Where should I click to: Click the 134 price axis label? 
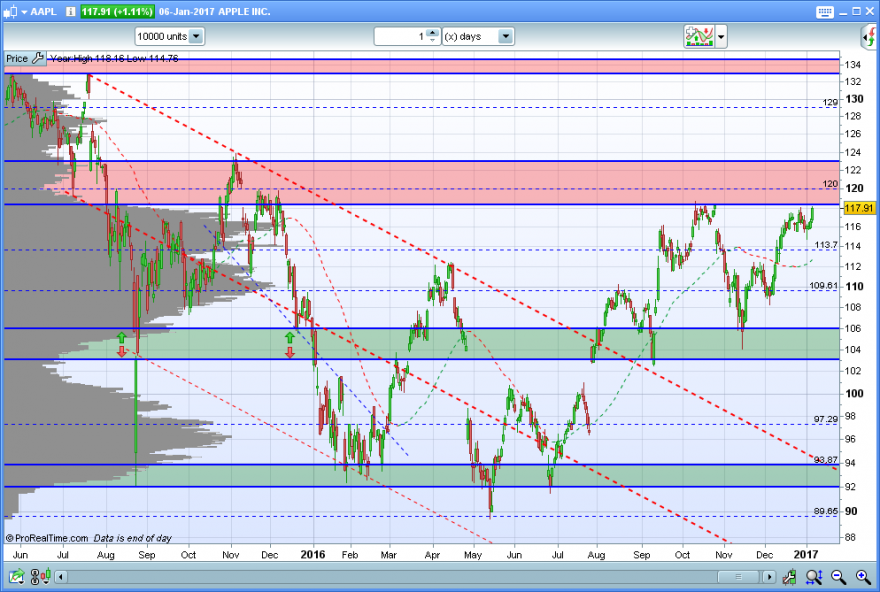pyautogui.click(x=853, y=65)
